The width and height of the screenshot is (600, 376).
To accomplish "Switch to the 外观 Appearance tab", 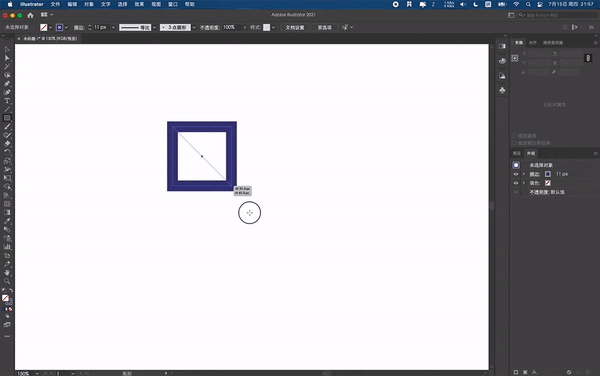I will 531,153.
